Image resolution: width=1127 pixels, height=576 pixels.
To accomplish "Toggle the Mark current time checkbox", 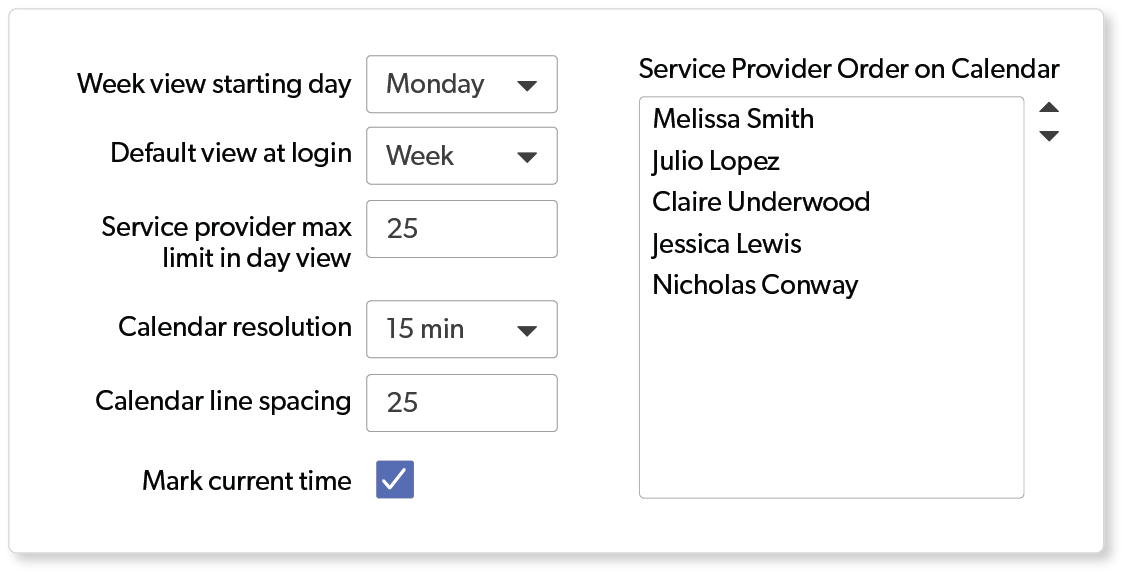I will (x=395, y=480).
